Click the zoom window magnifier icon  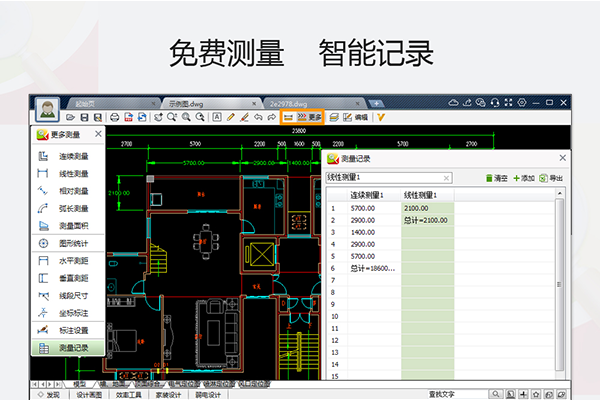coord(172,117)
